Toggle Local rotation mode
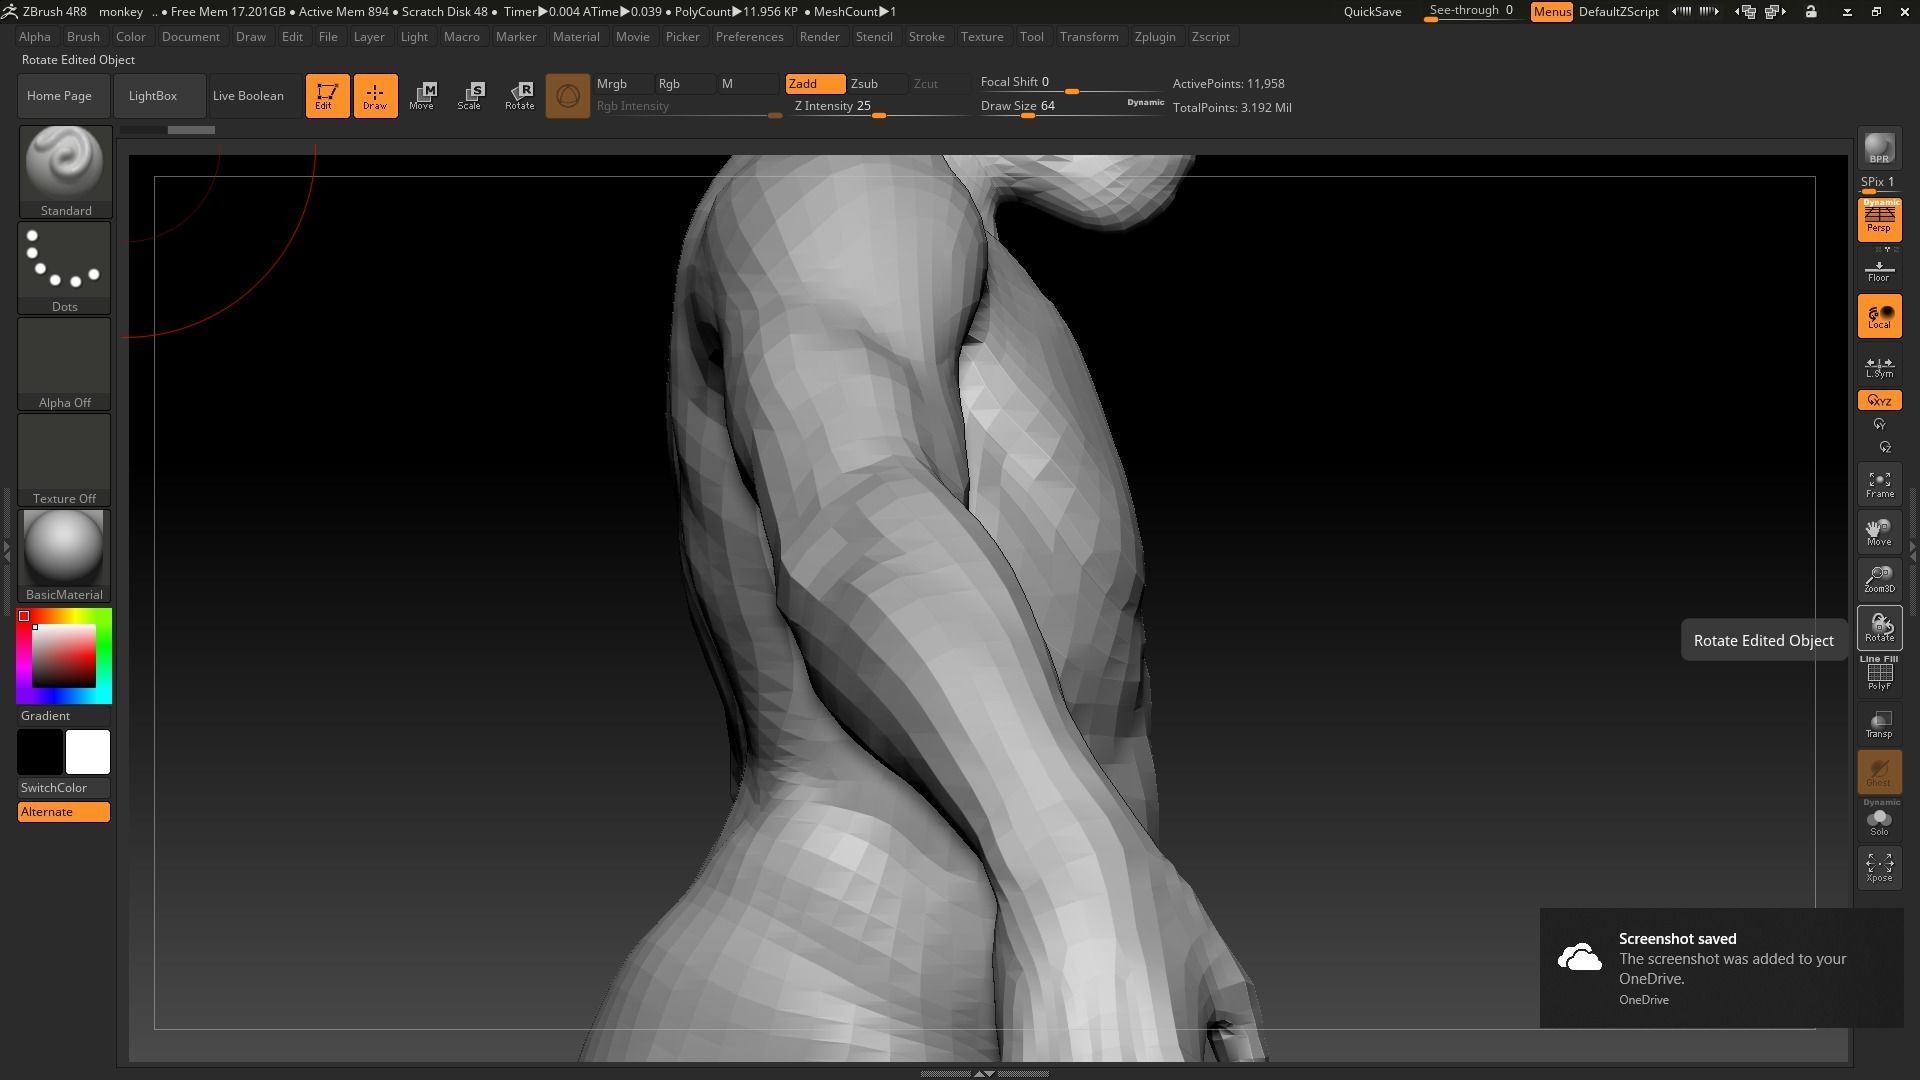1920x1080 pixels. coord(1879,316)
